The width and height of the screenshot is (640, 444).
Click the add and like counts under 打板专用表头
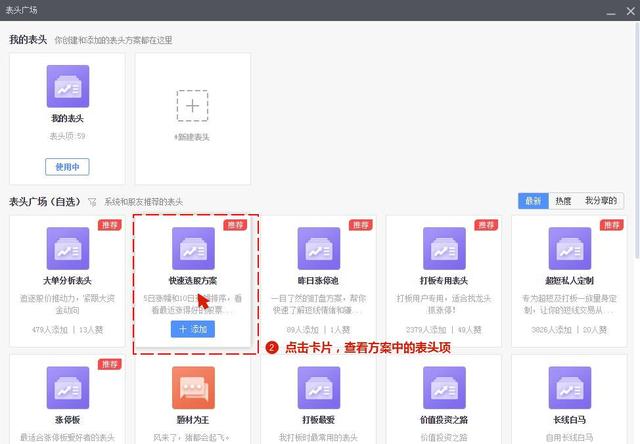[444, 330]
